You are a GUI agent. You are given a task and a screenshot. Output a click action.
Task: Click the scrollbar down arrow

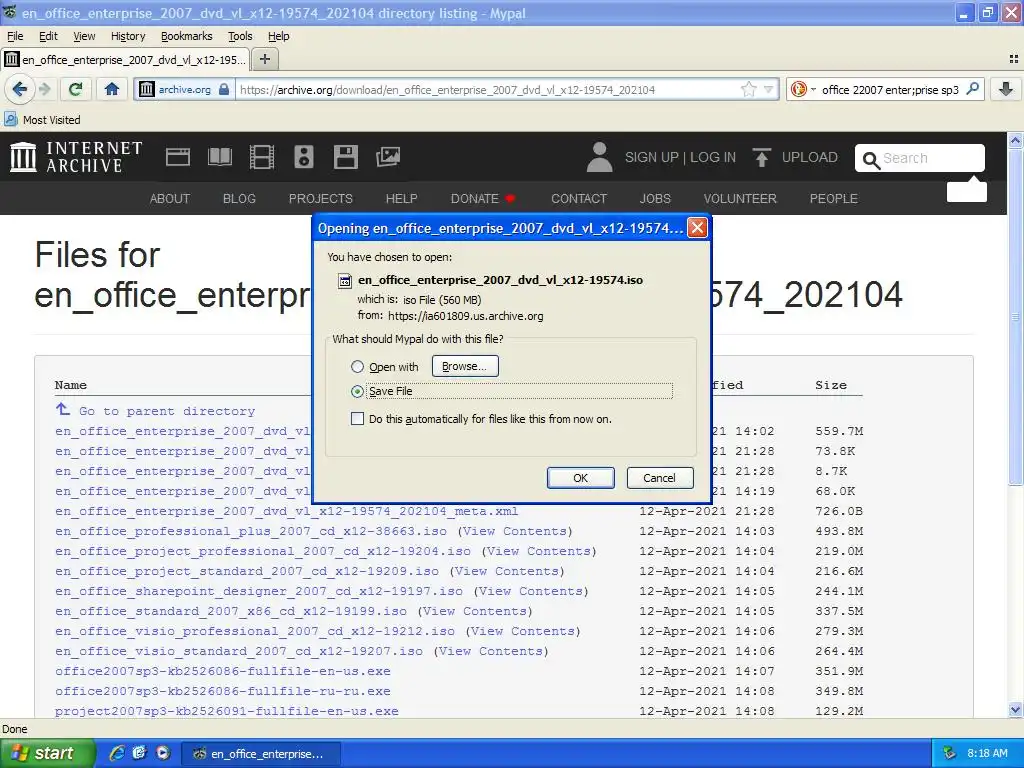point(1015,709)
